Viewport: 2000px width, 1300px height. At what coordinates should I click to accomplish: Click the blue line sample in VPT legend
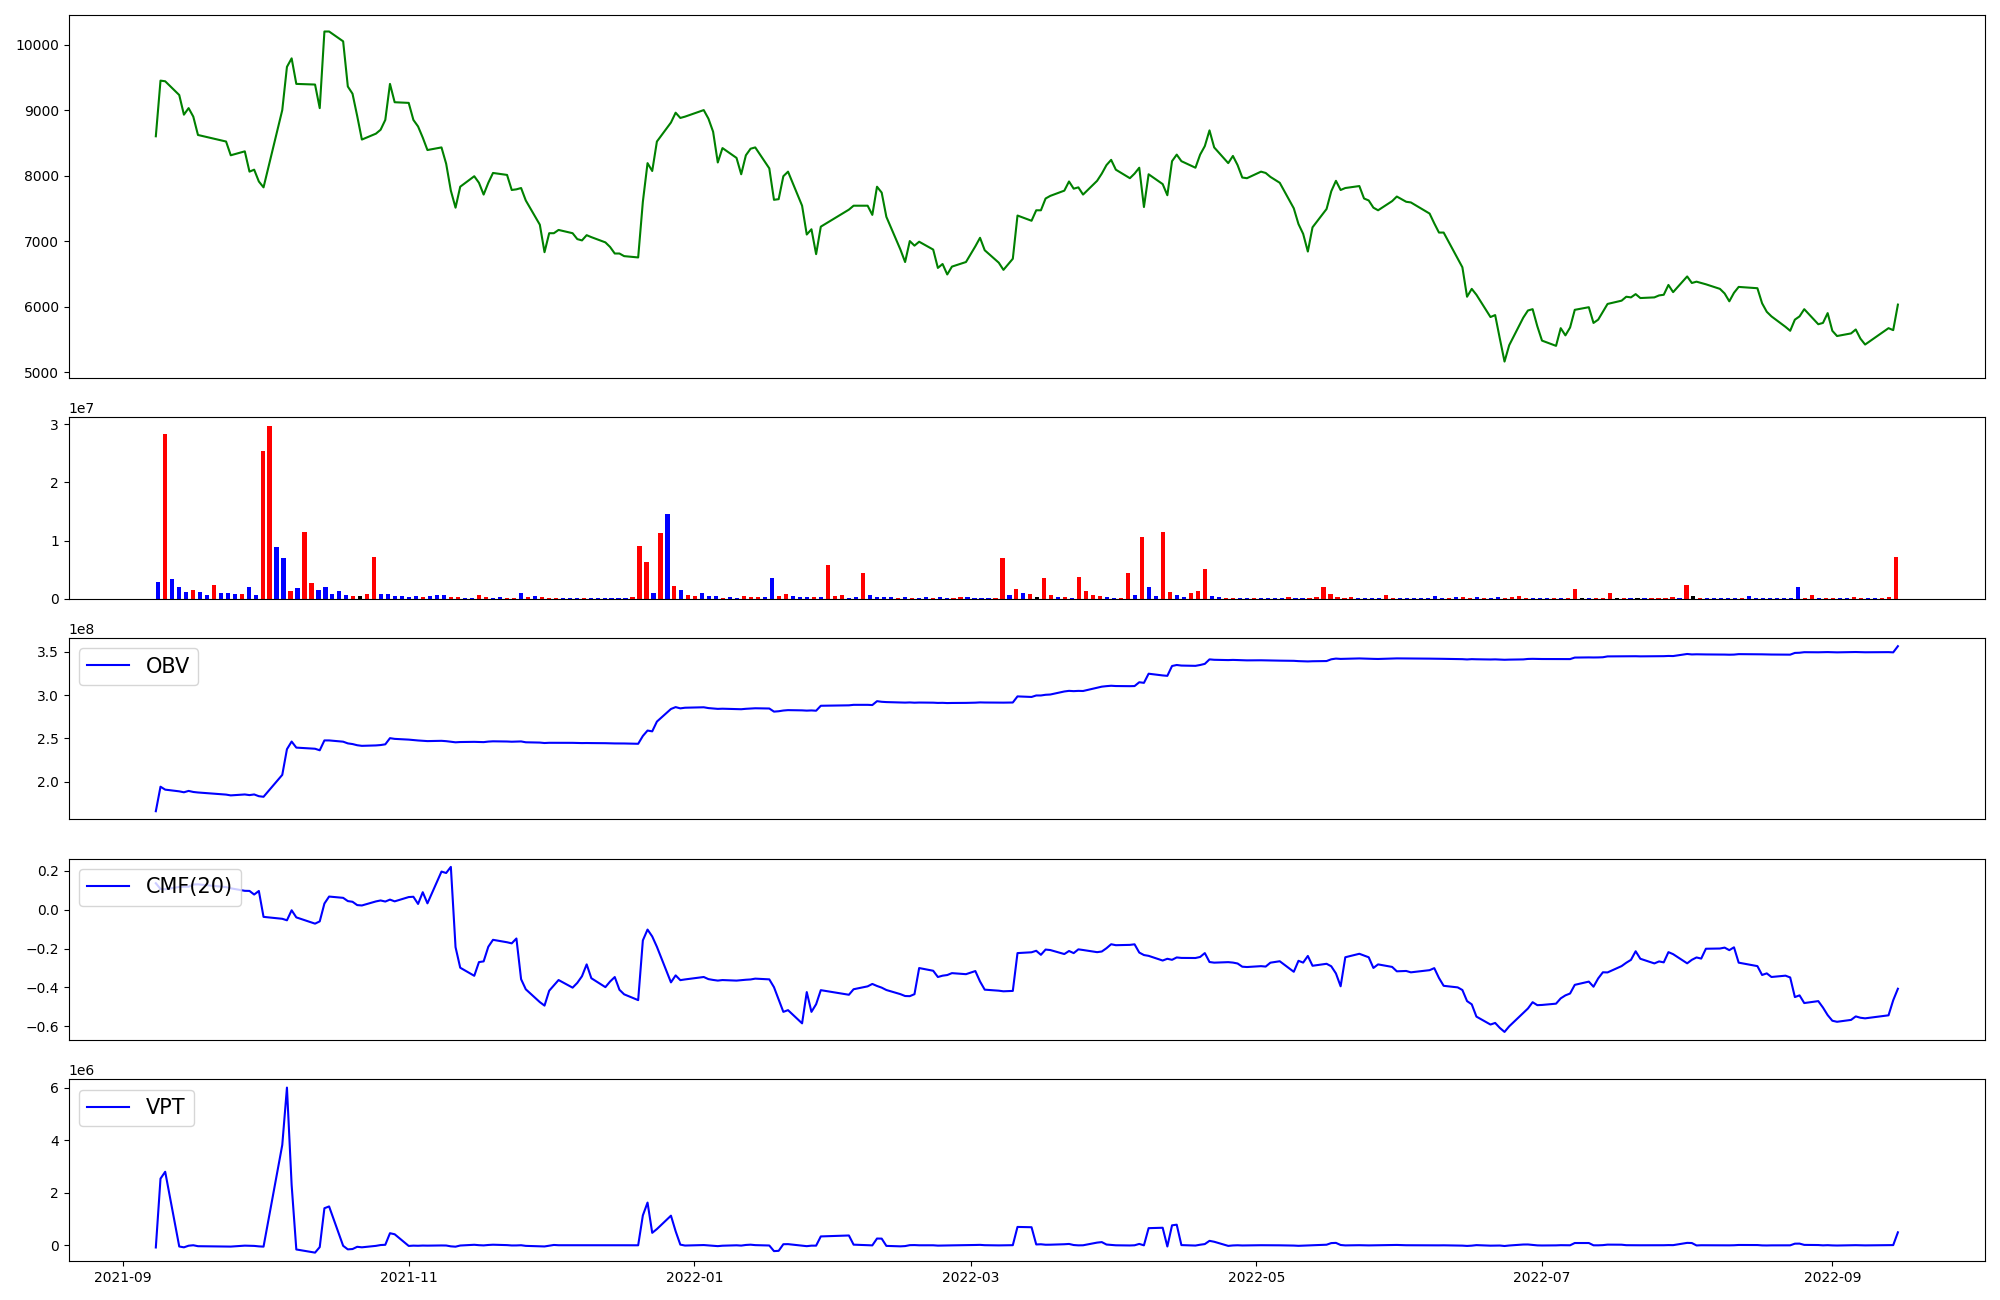109,1108
